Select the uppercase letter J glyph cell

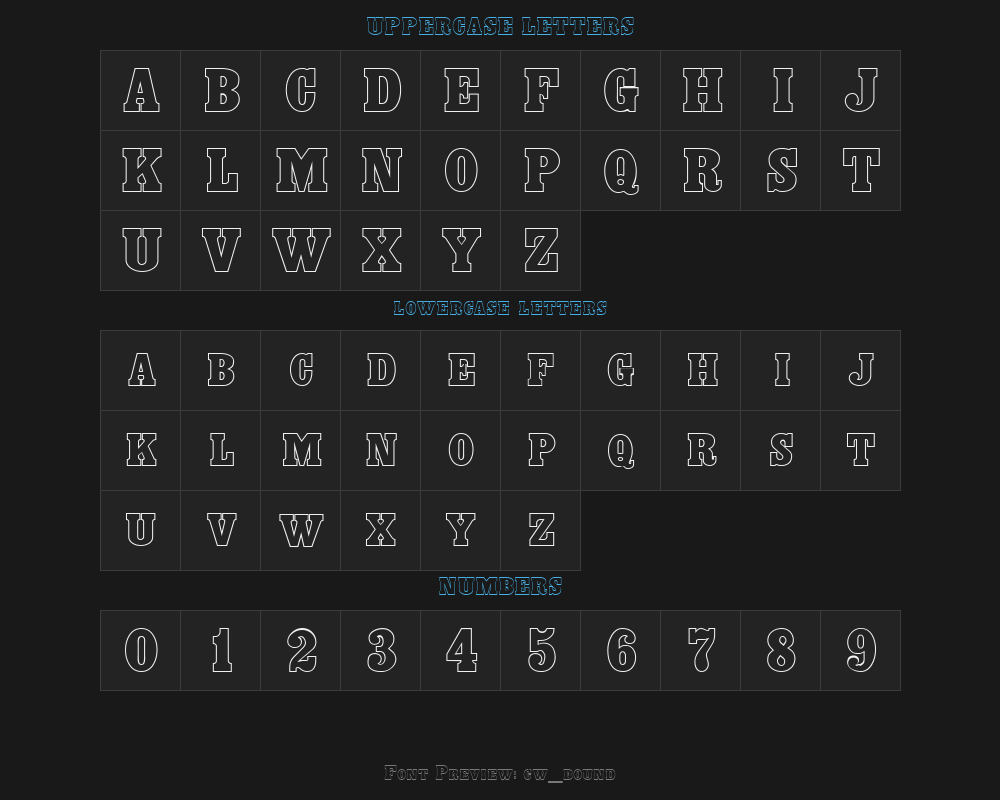[x=860, y=91]
